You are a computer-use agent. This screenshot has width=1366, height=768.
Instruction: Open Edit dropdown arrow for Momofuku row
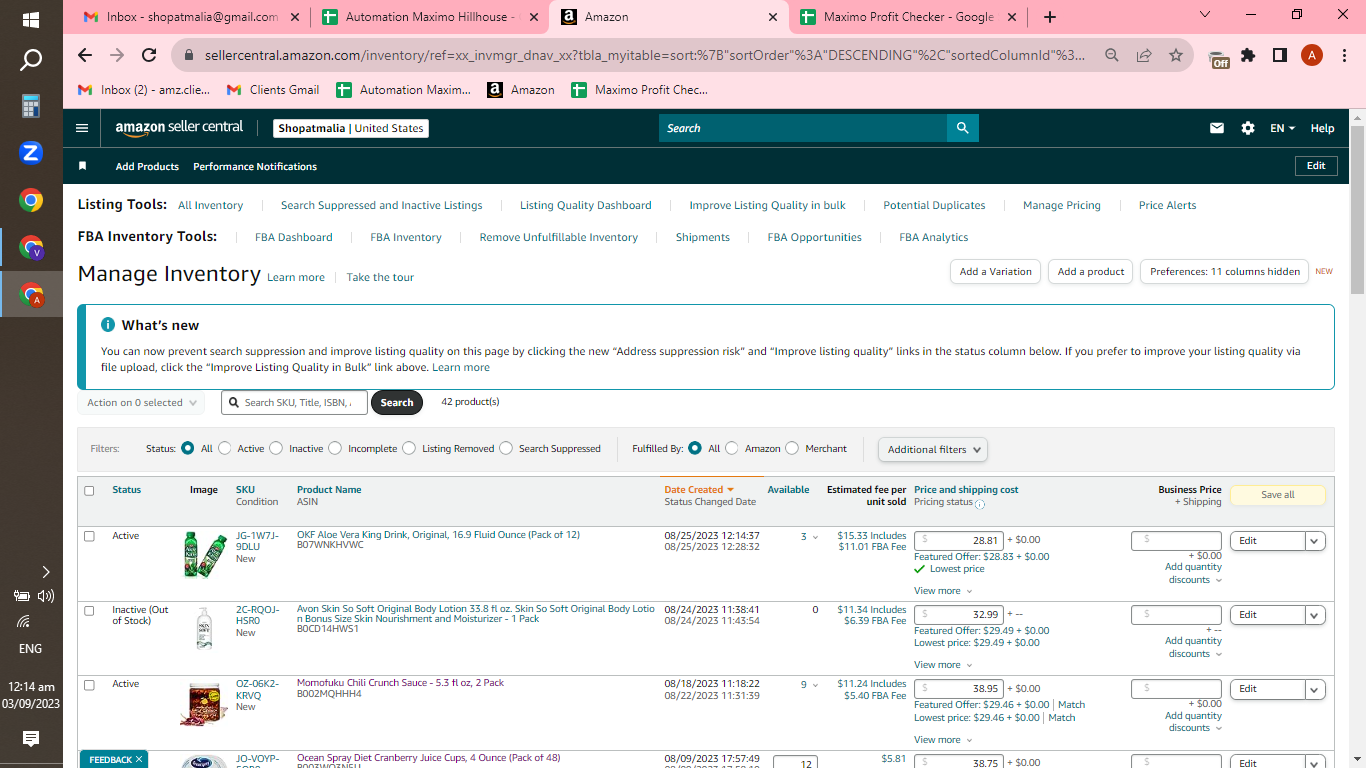pos(1315,689)
